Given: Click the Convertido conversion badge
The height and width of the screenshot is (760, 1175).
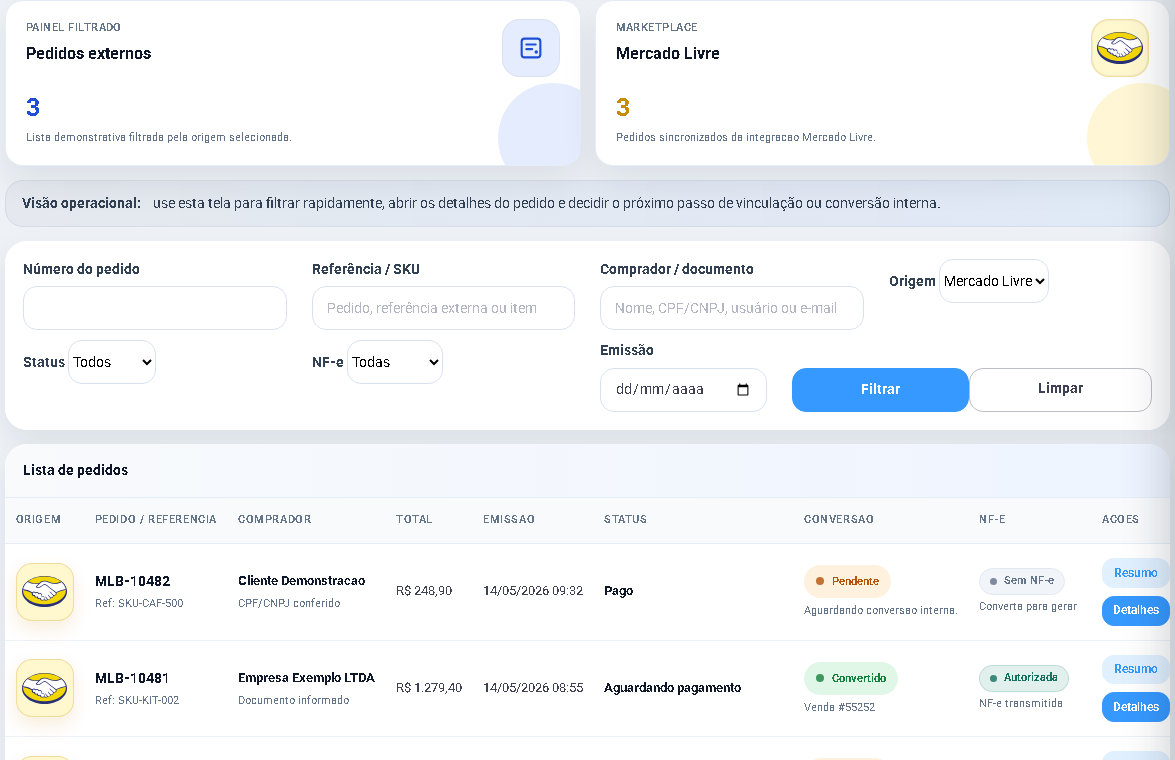Looking at the screenshot, I should coord(851,678).
